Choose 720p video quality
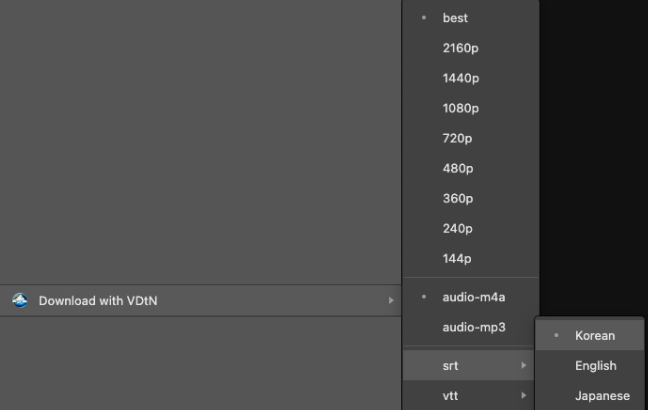Image resolution: width=648 pixels, height=410 pixels. pos(457,138)
